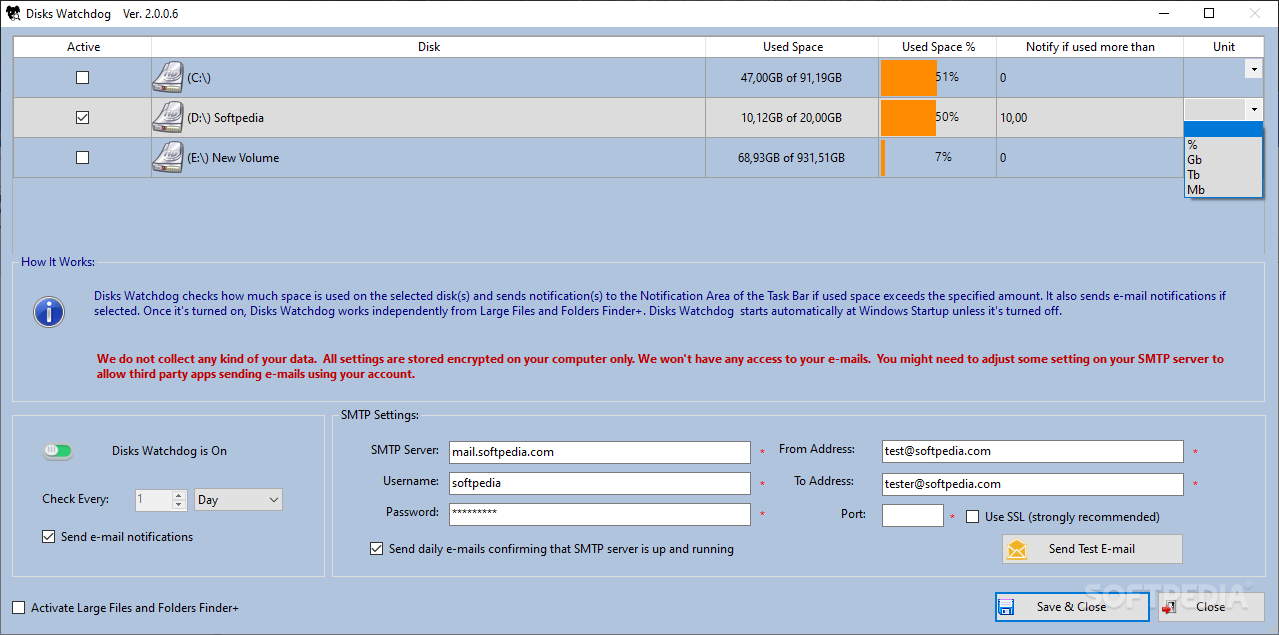Click the SMTP Server input field
This screenshot has width=1279, height=635.
point(599,452)
